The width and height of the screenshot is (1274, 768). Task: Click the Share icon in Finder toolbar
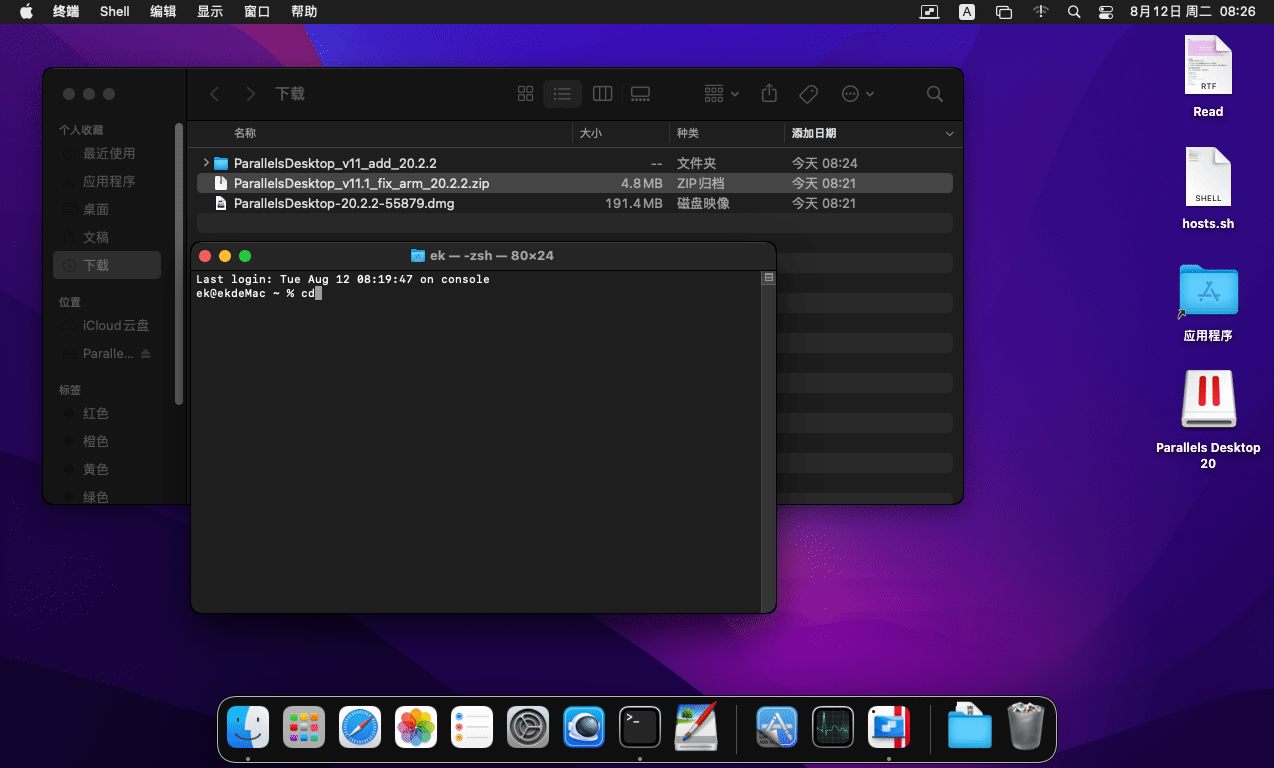point(769,94)
